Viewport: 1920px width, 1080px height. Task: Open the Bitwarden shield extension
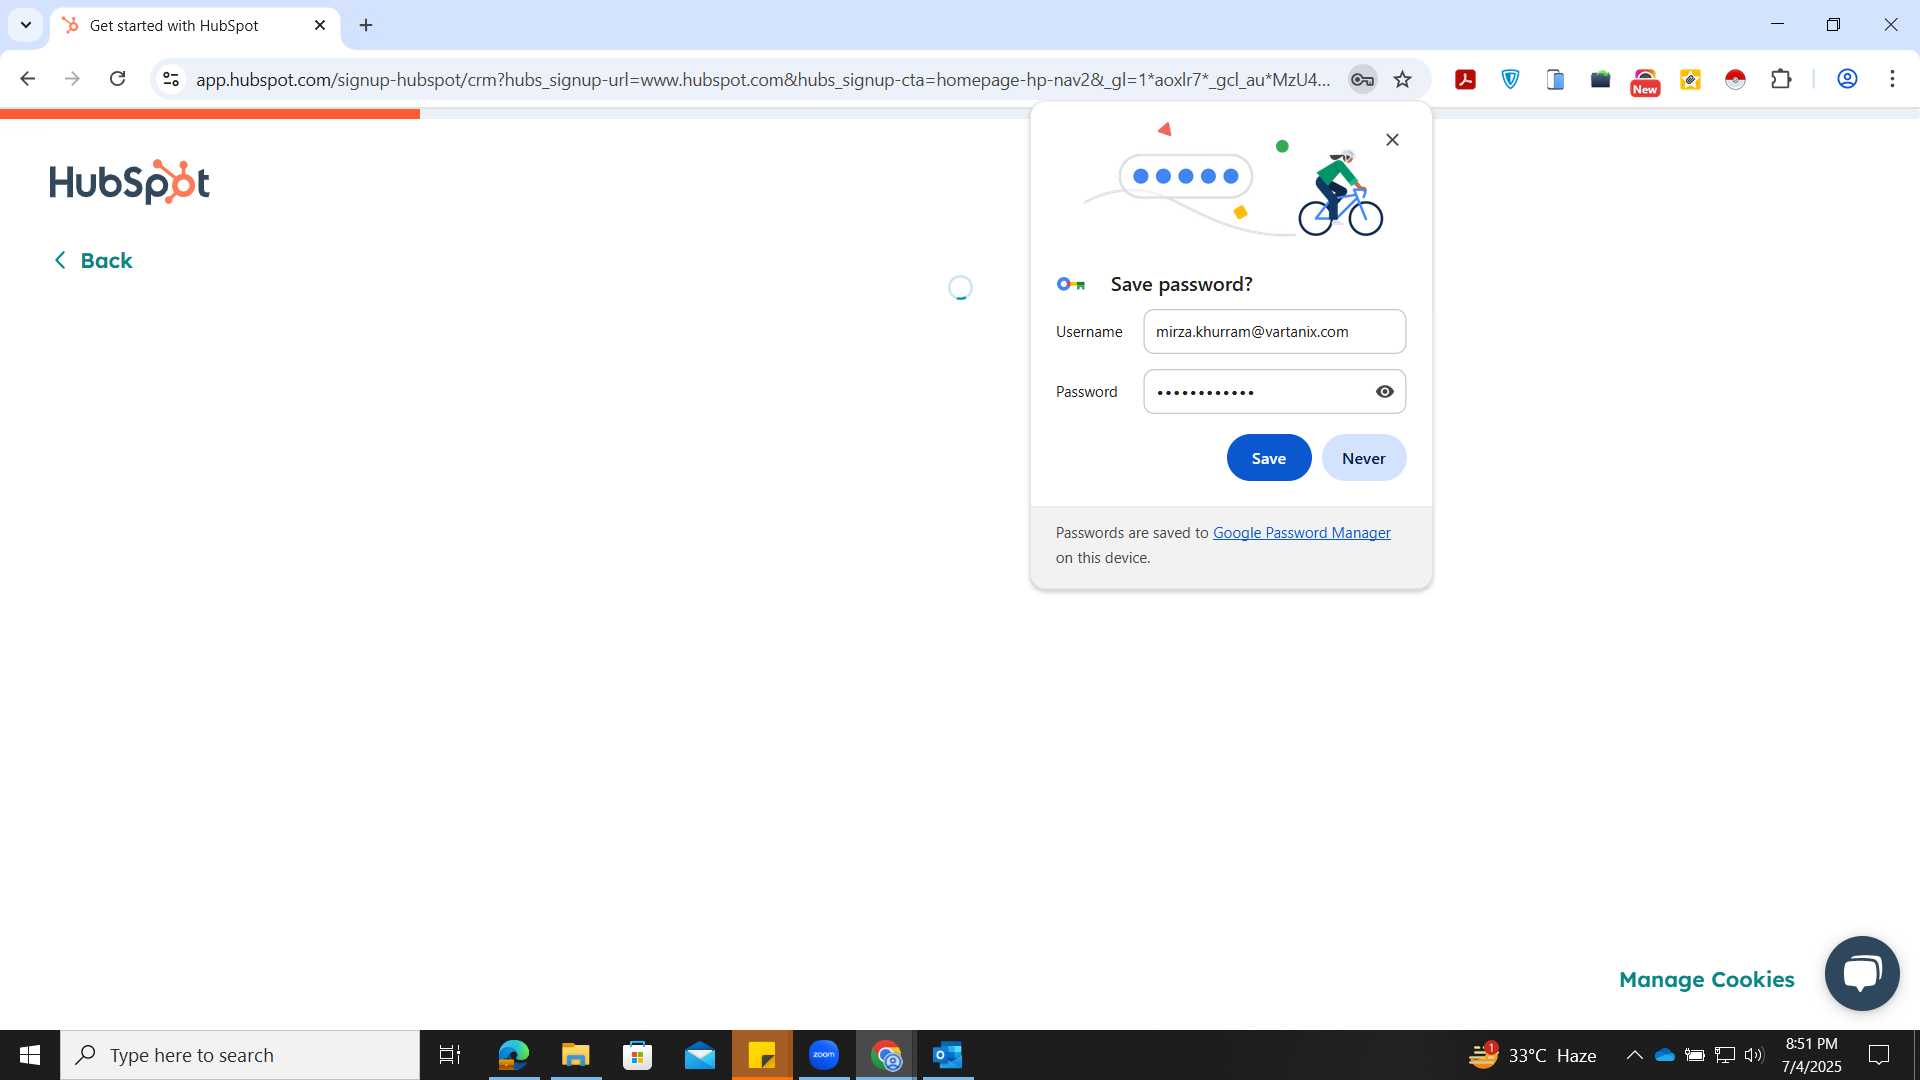[x=1510, y=79]
